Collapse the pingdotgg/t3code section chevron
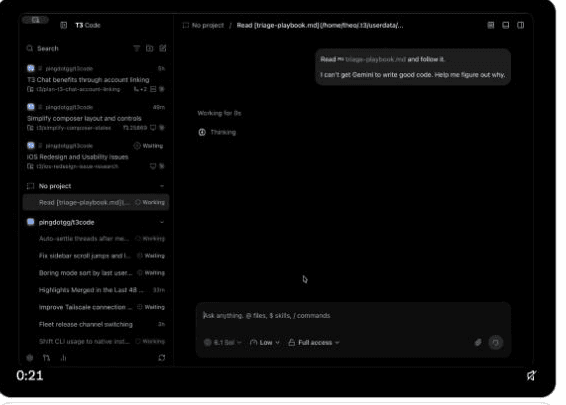 162,222
